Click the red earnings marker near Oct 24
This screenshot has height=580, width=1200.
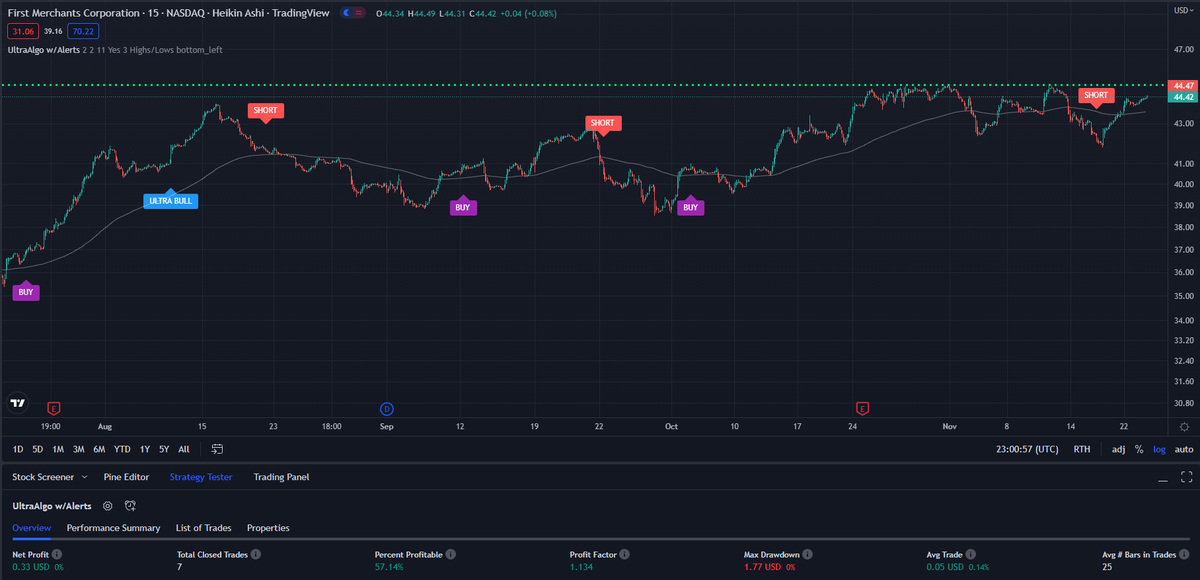tap(863, 408)
